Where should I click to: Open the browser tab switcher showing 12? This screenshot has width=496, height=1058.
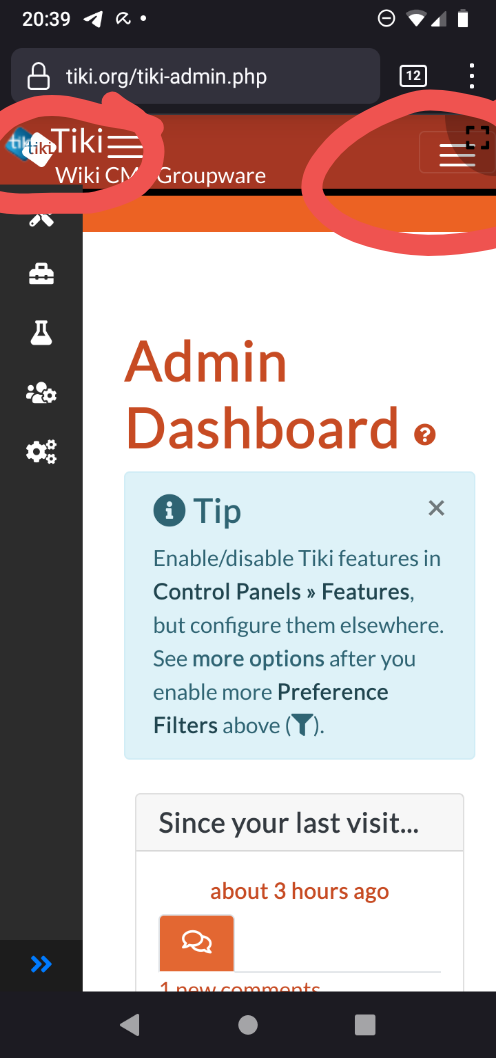[x=413, y=76]
